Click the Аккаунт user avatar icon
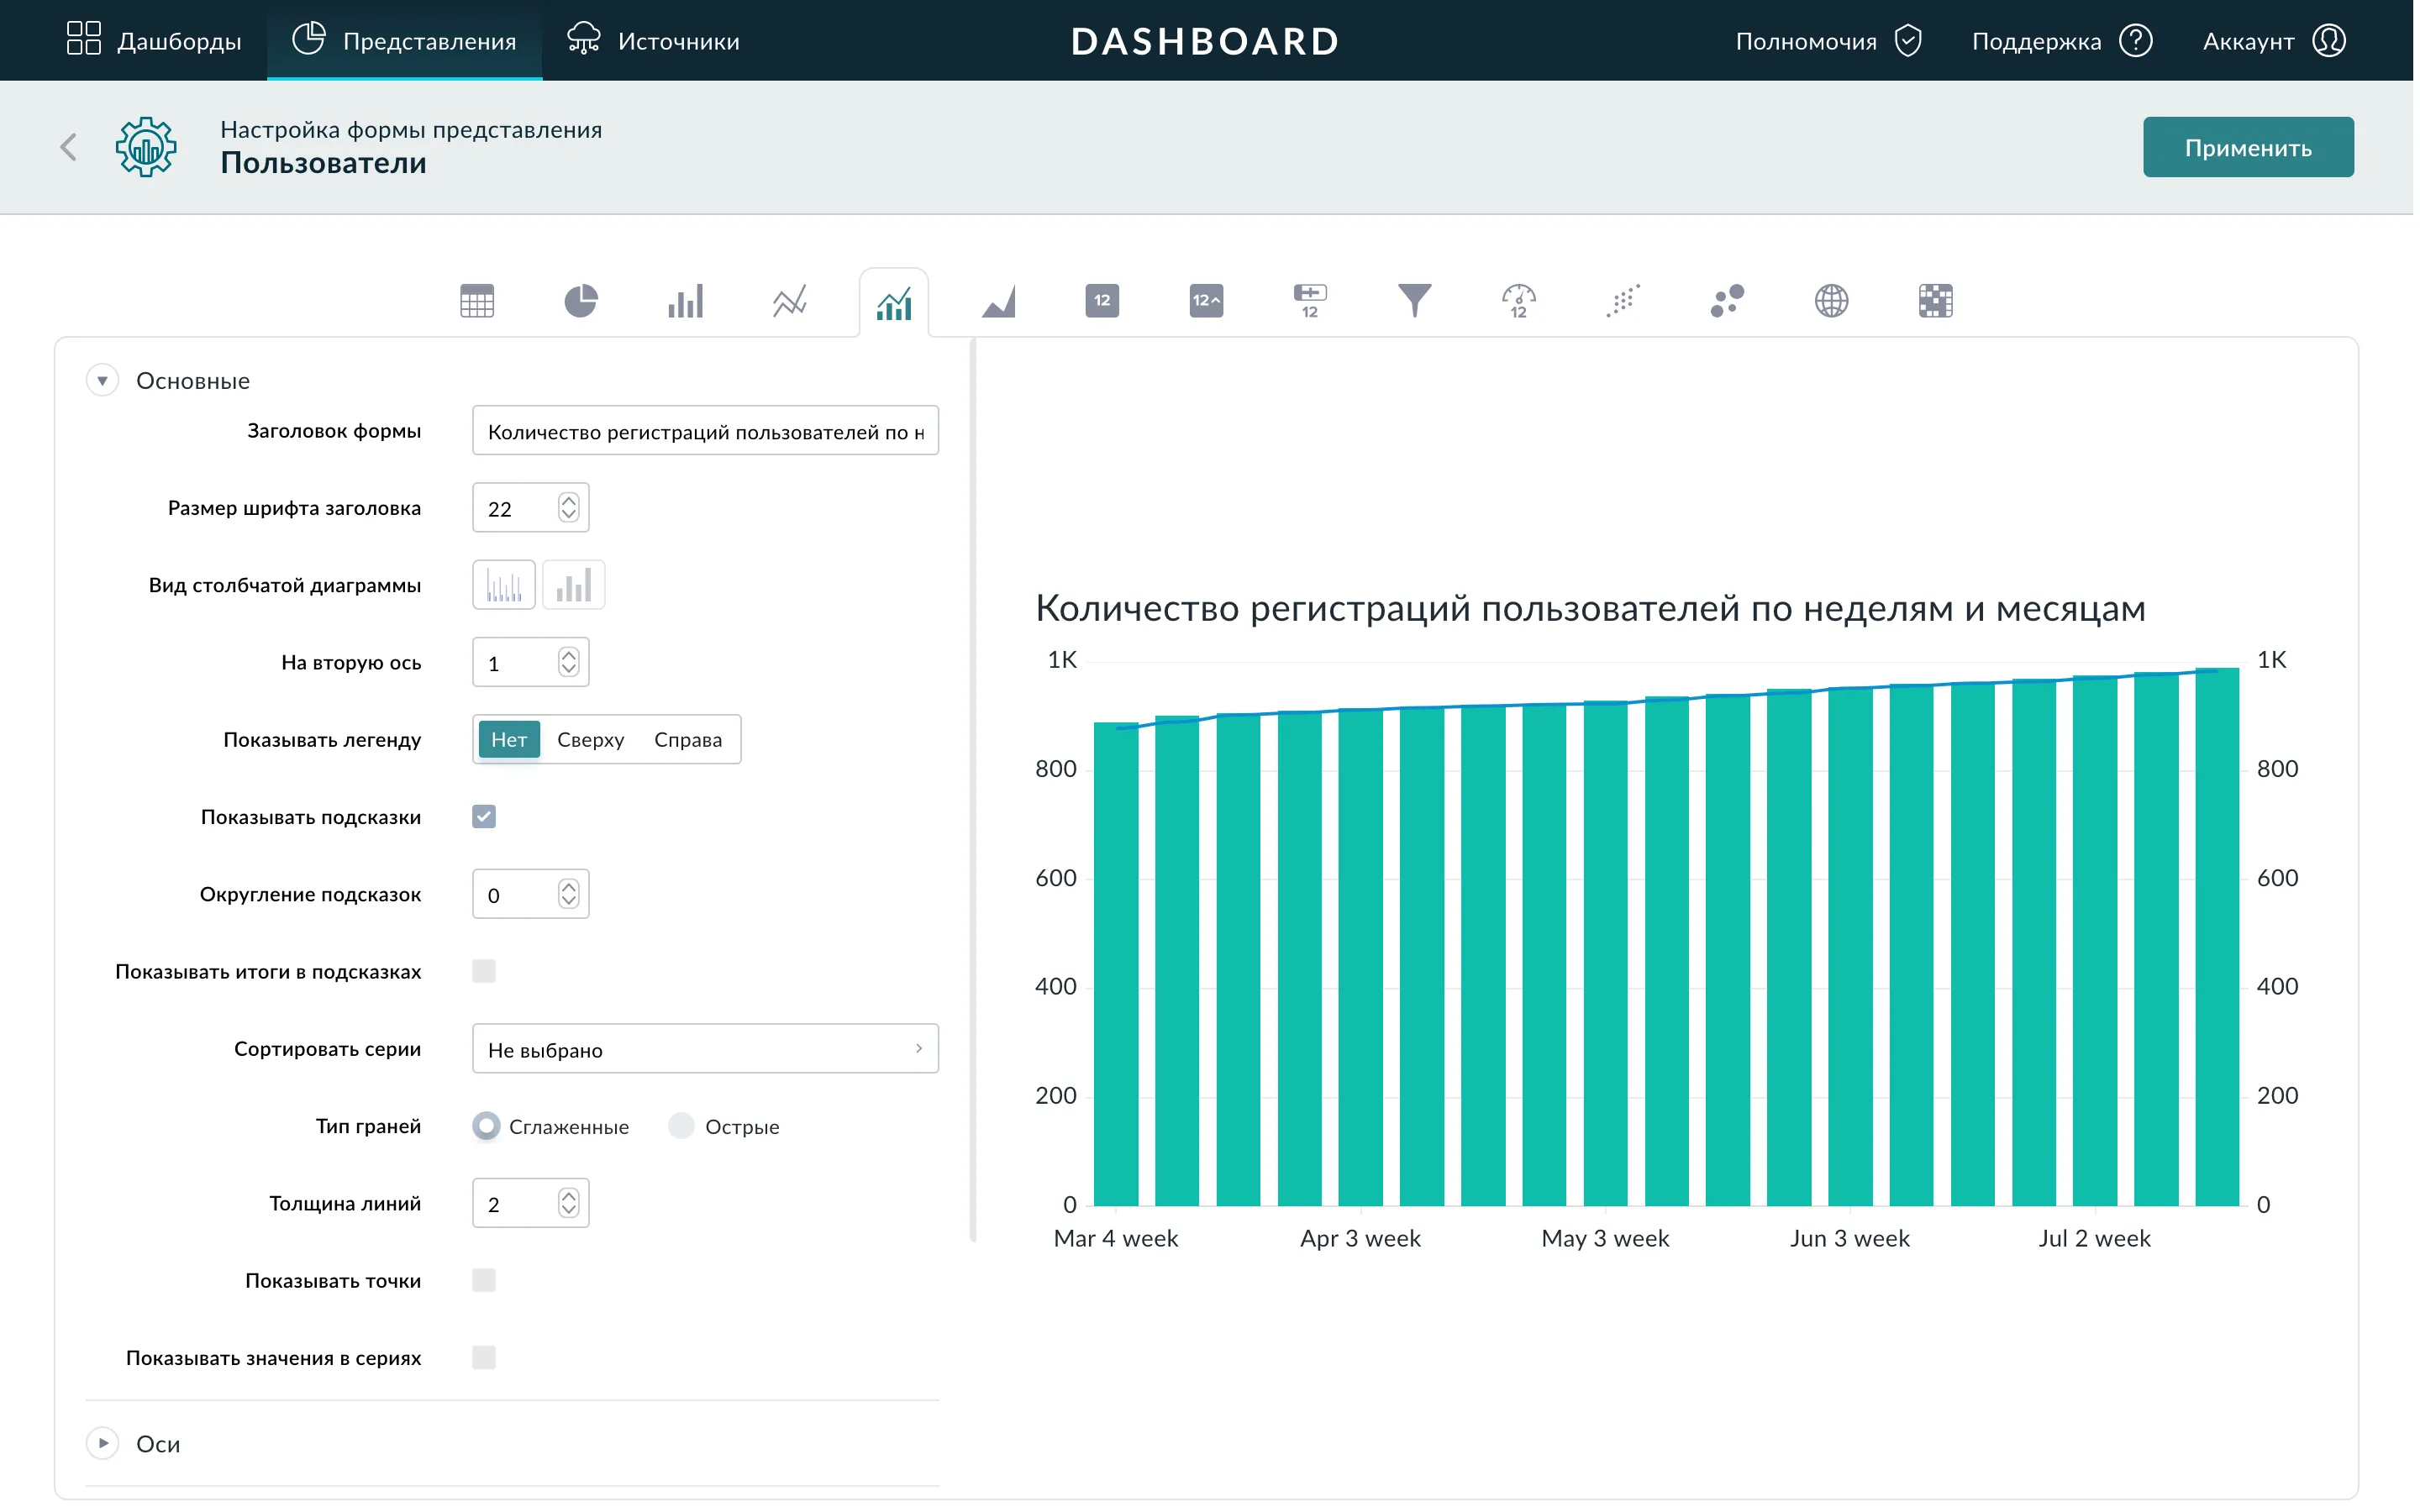The width and height of the screenshot is (2420, 1512). [x=2329, y=41]
